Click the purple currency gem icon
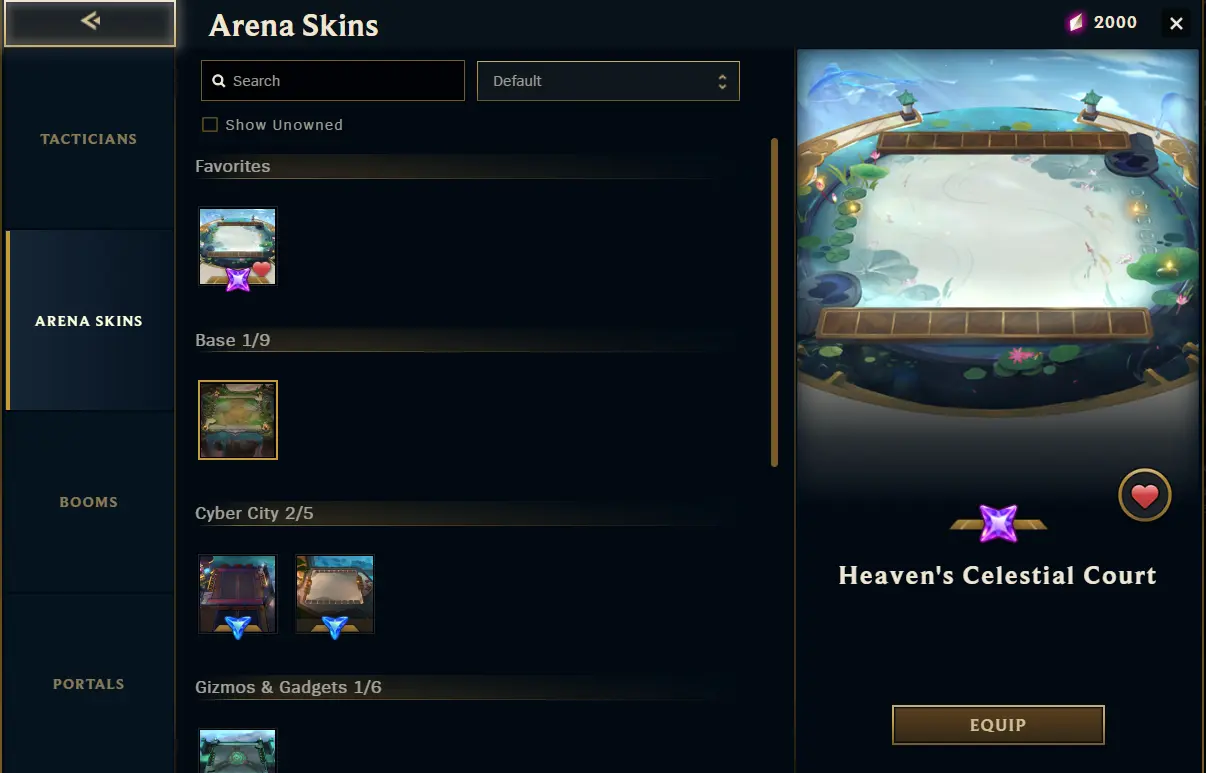This screenshot has height=773, width=1206. [x=1076, y=23]
